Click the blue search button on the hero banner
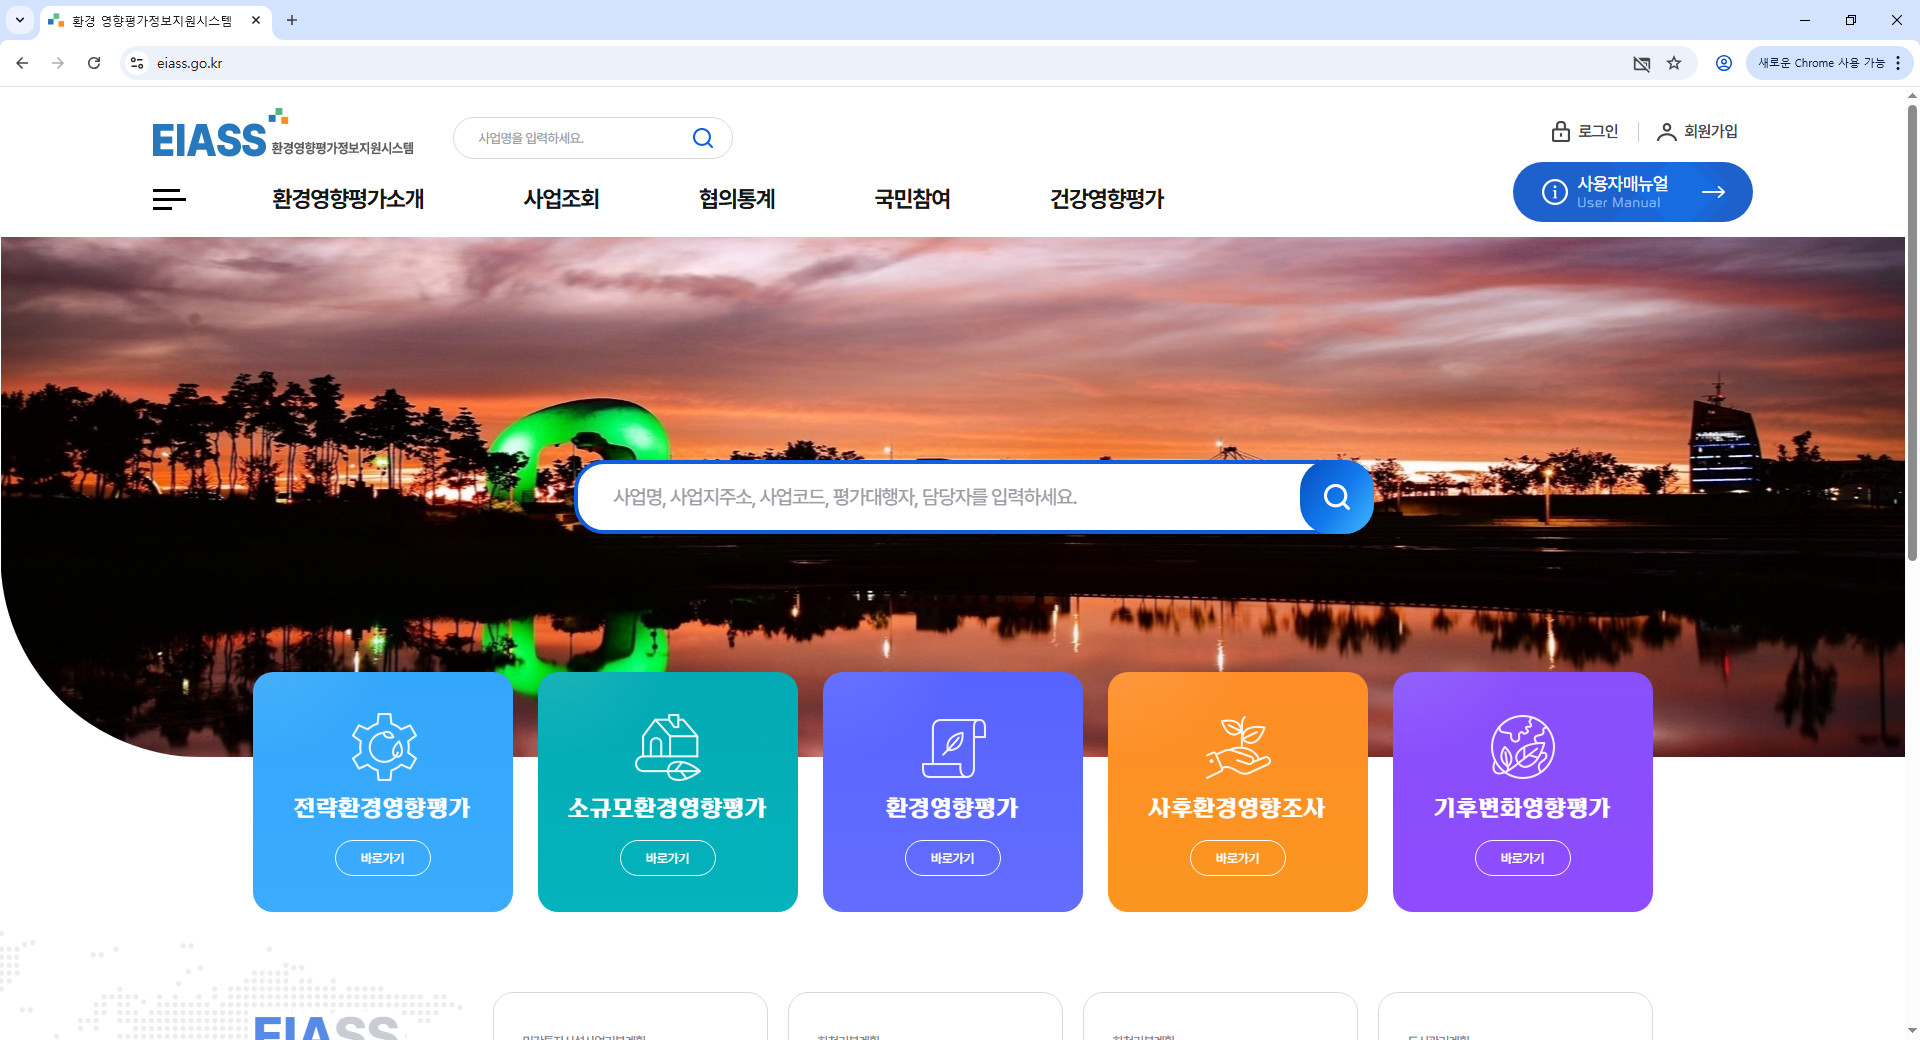The width and height of the screenshot is (1920, 1040). 1336,497
